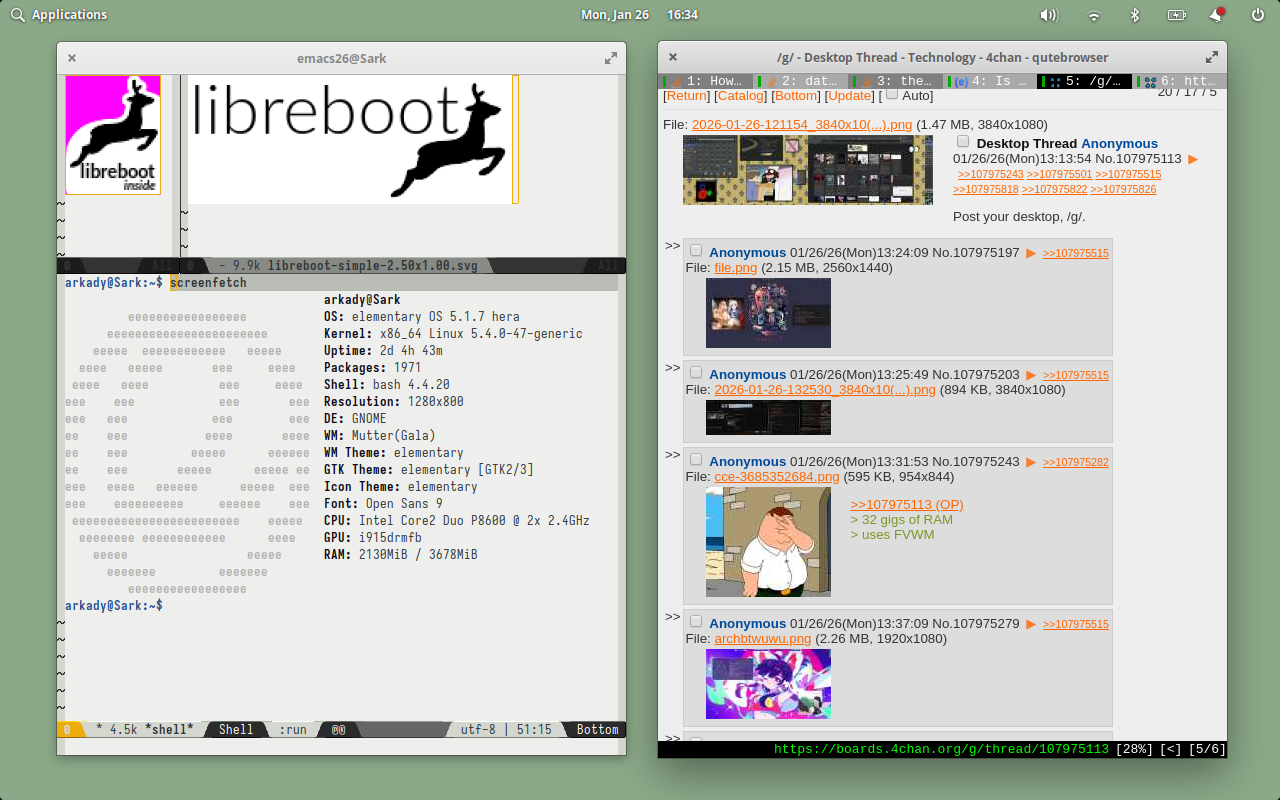Expand the Peter Griffin facepalm thumbnail
The image size is (1280, 800).
pos(768,542)
